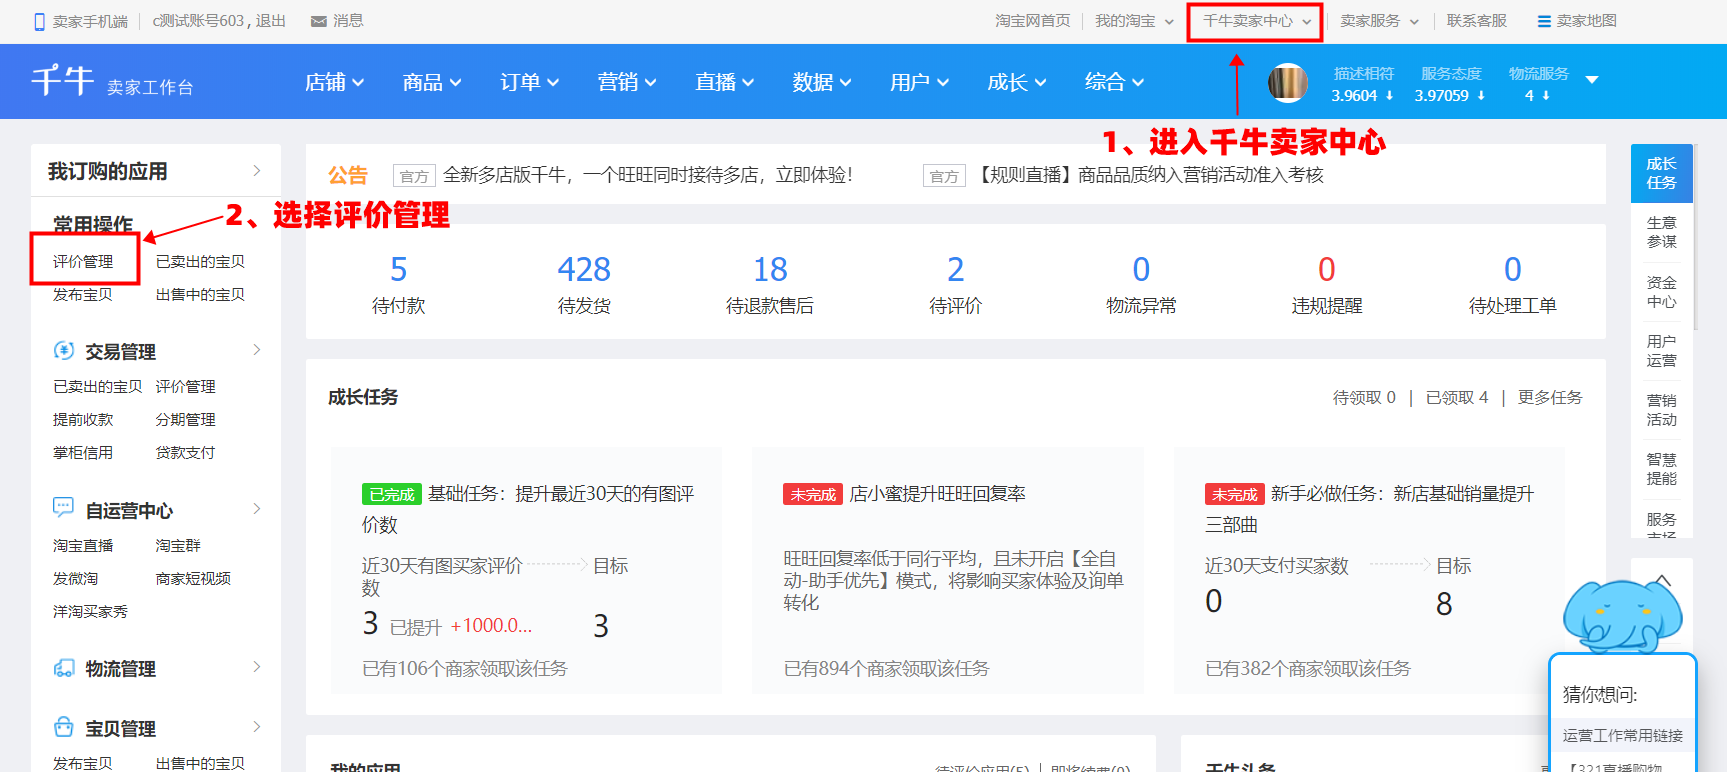This screenshot has width=1727, height=772.
Task: Expand the 用户 menu
Action: point(920,82)
